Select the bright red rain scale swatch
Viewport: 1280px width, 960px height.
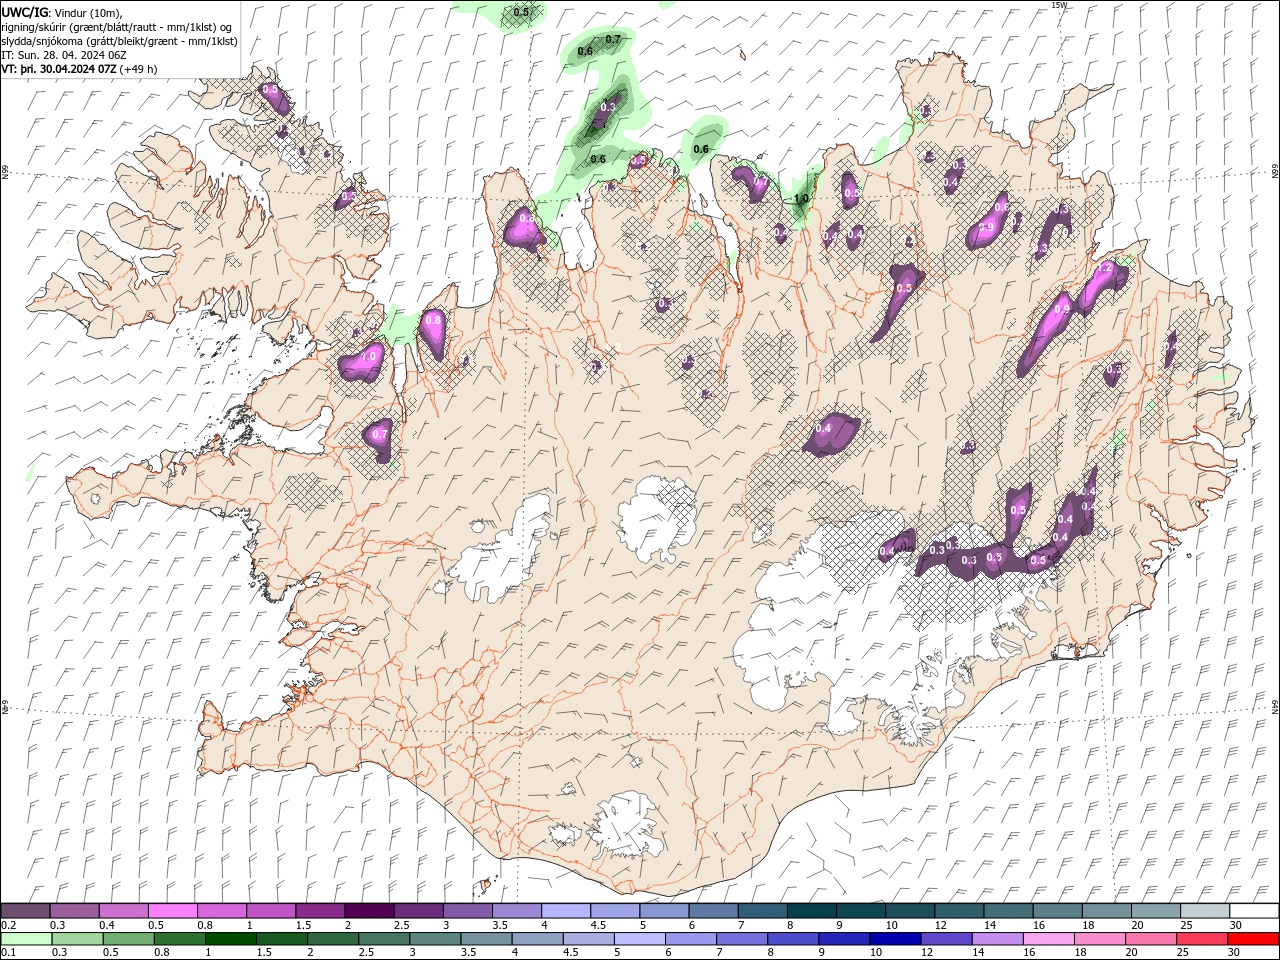(x=1253, y=939)
